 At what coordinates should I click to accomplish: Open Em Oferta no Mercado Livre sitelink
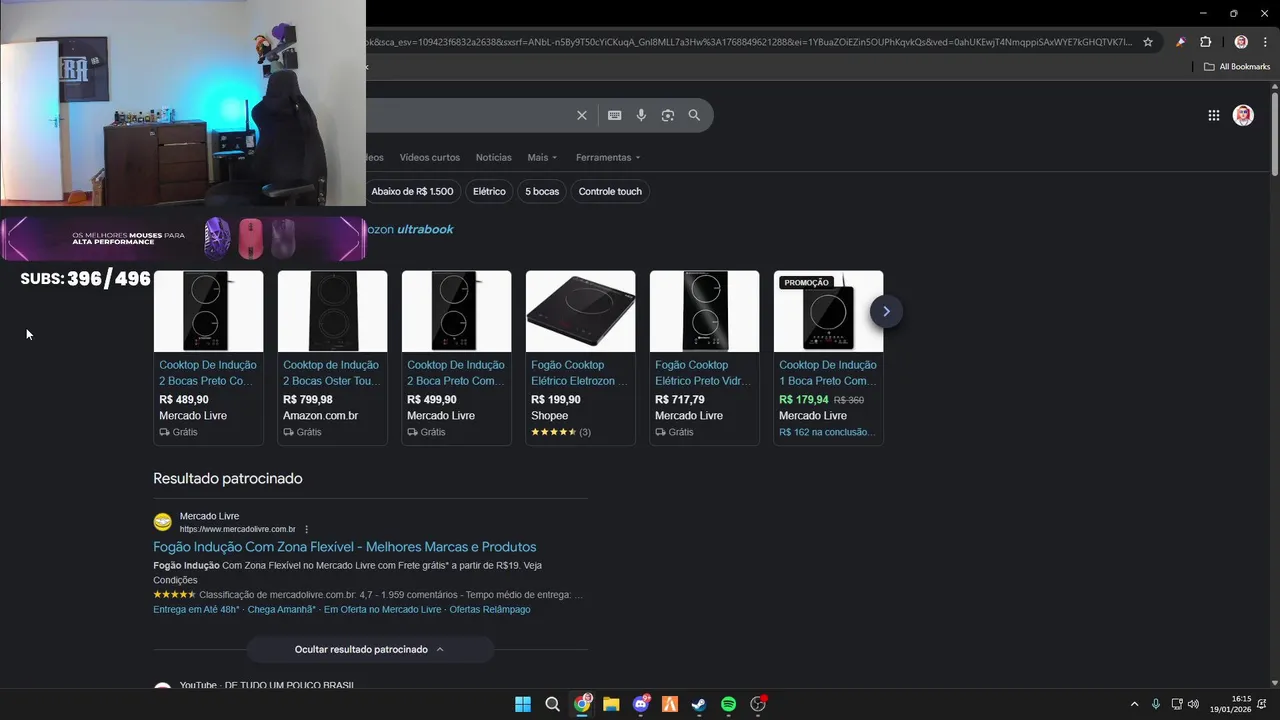click(x=382, y=609)
